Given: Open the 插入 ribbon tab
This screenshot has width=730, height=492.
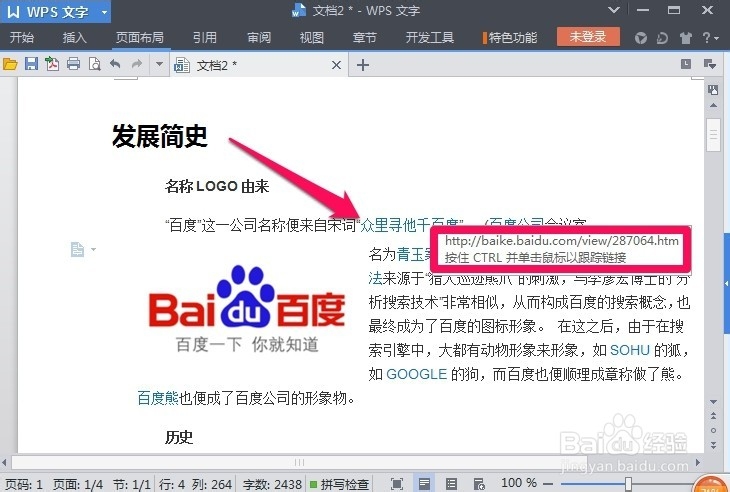Looking at the screenshot, I should point(74,37).
